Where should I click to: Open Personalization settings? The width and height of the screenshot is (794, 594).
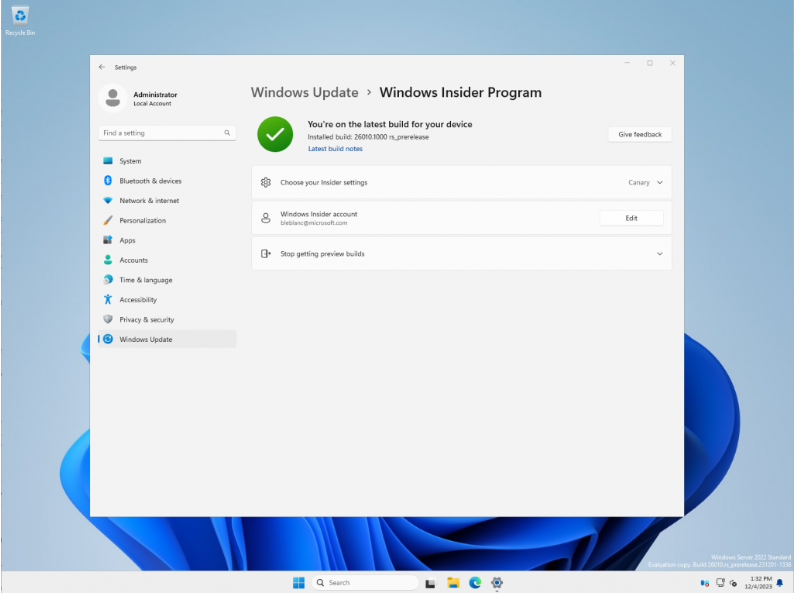(167, 220)
